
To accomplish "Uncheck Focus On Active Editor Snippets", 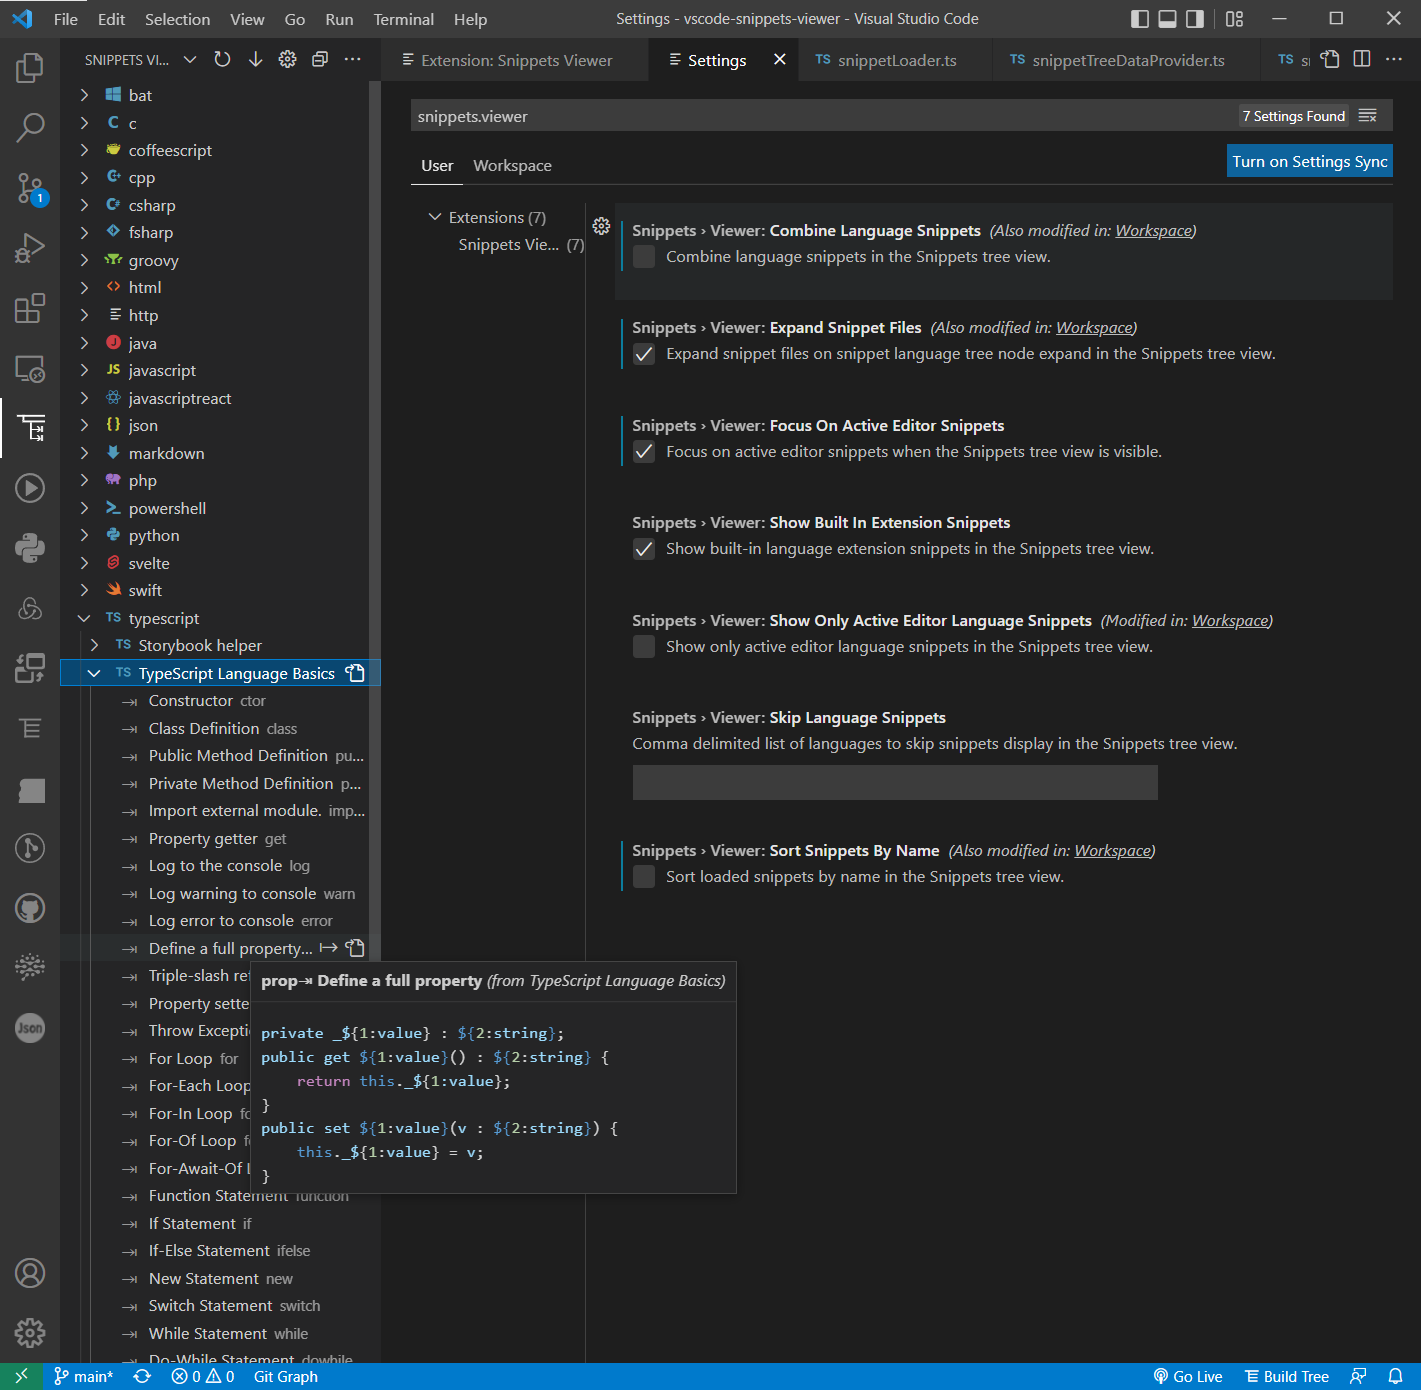I will tap(644, 452).
